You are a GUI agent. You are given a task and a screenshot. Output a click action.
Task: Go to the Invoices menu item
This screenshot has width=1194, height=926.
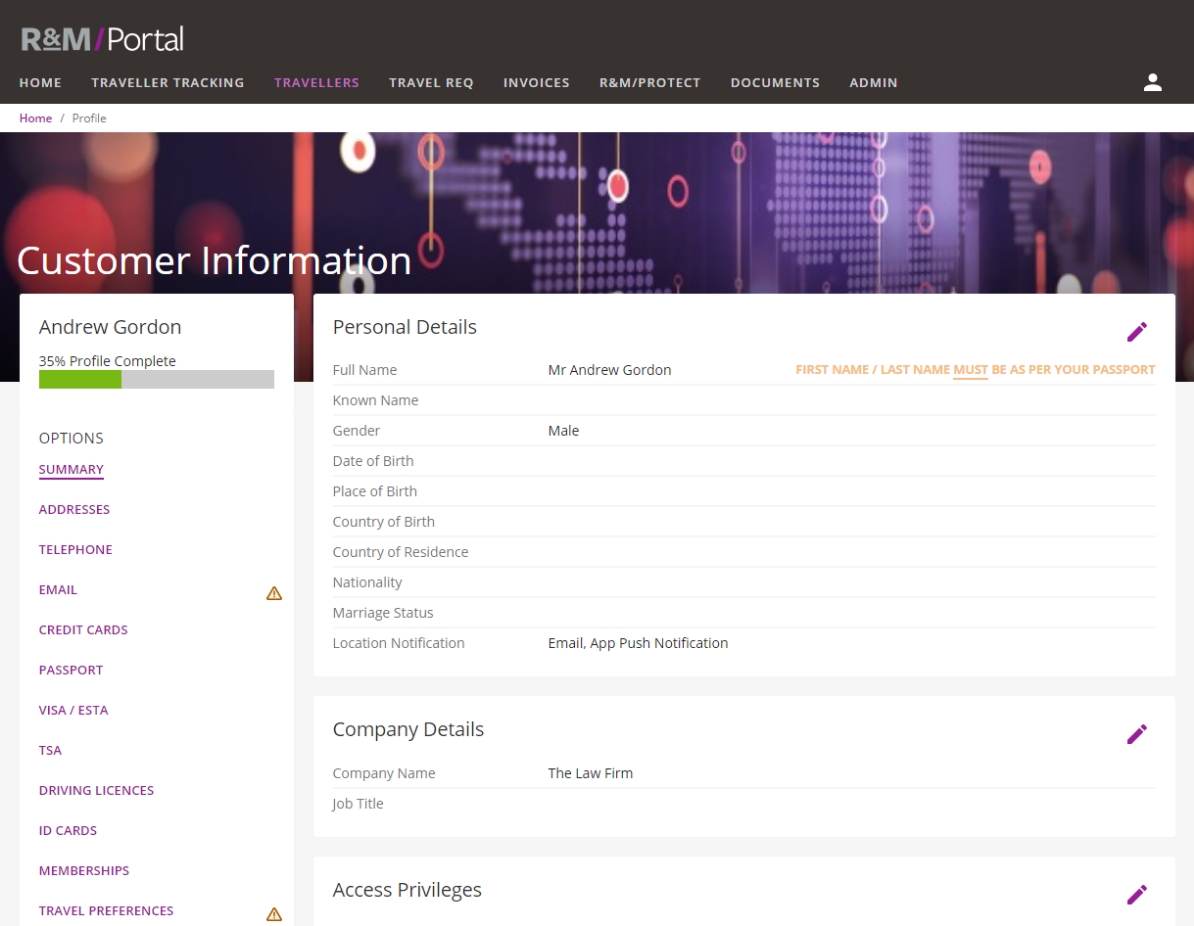click(x=536, y=83)
